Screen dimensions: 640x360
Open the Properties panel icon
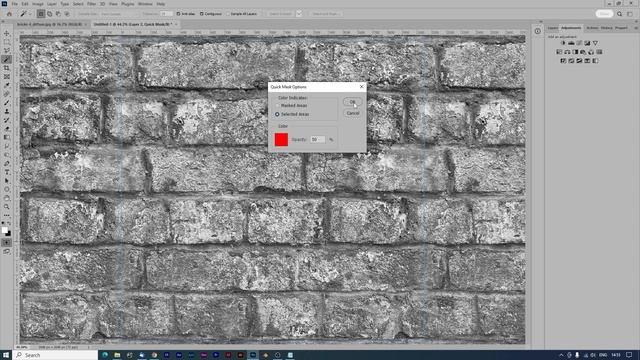pos(538,31)
